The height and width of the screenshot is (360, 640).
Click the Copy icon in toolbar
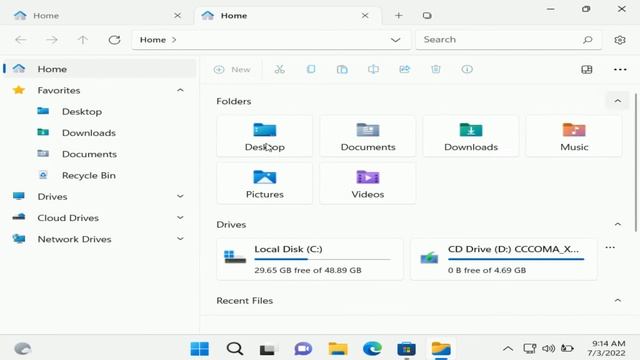click(x=311, y=69)
